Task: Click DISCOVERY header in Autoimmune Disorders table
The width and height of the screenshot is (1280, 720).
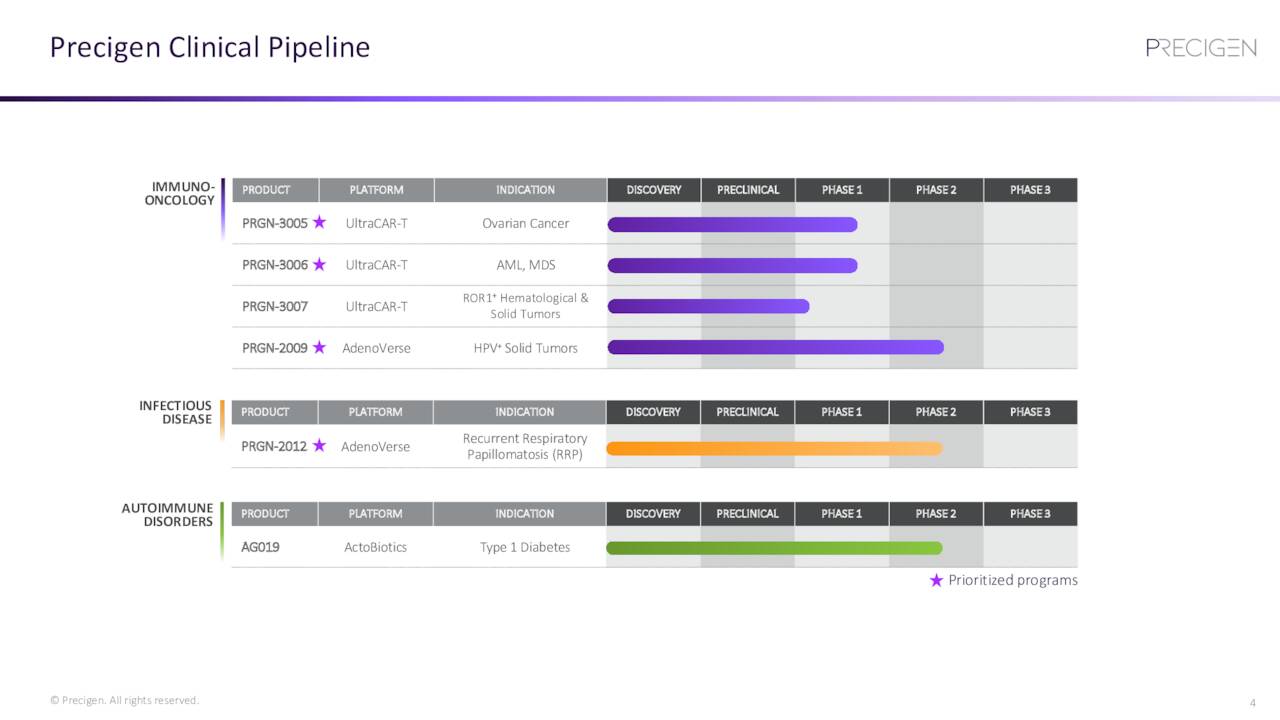Action: pyautogui.click(x=653, y=514)
